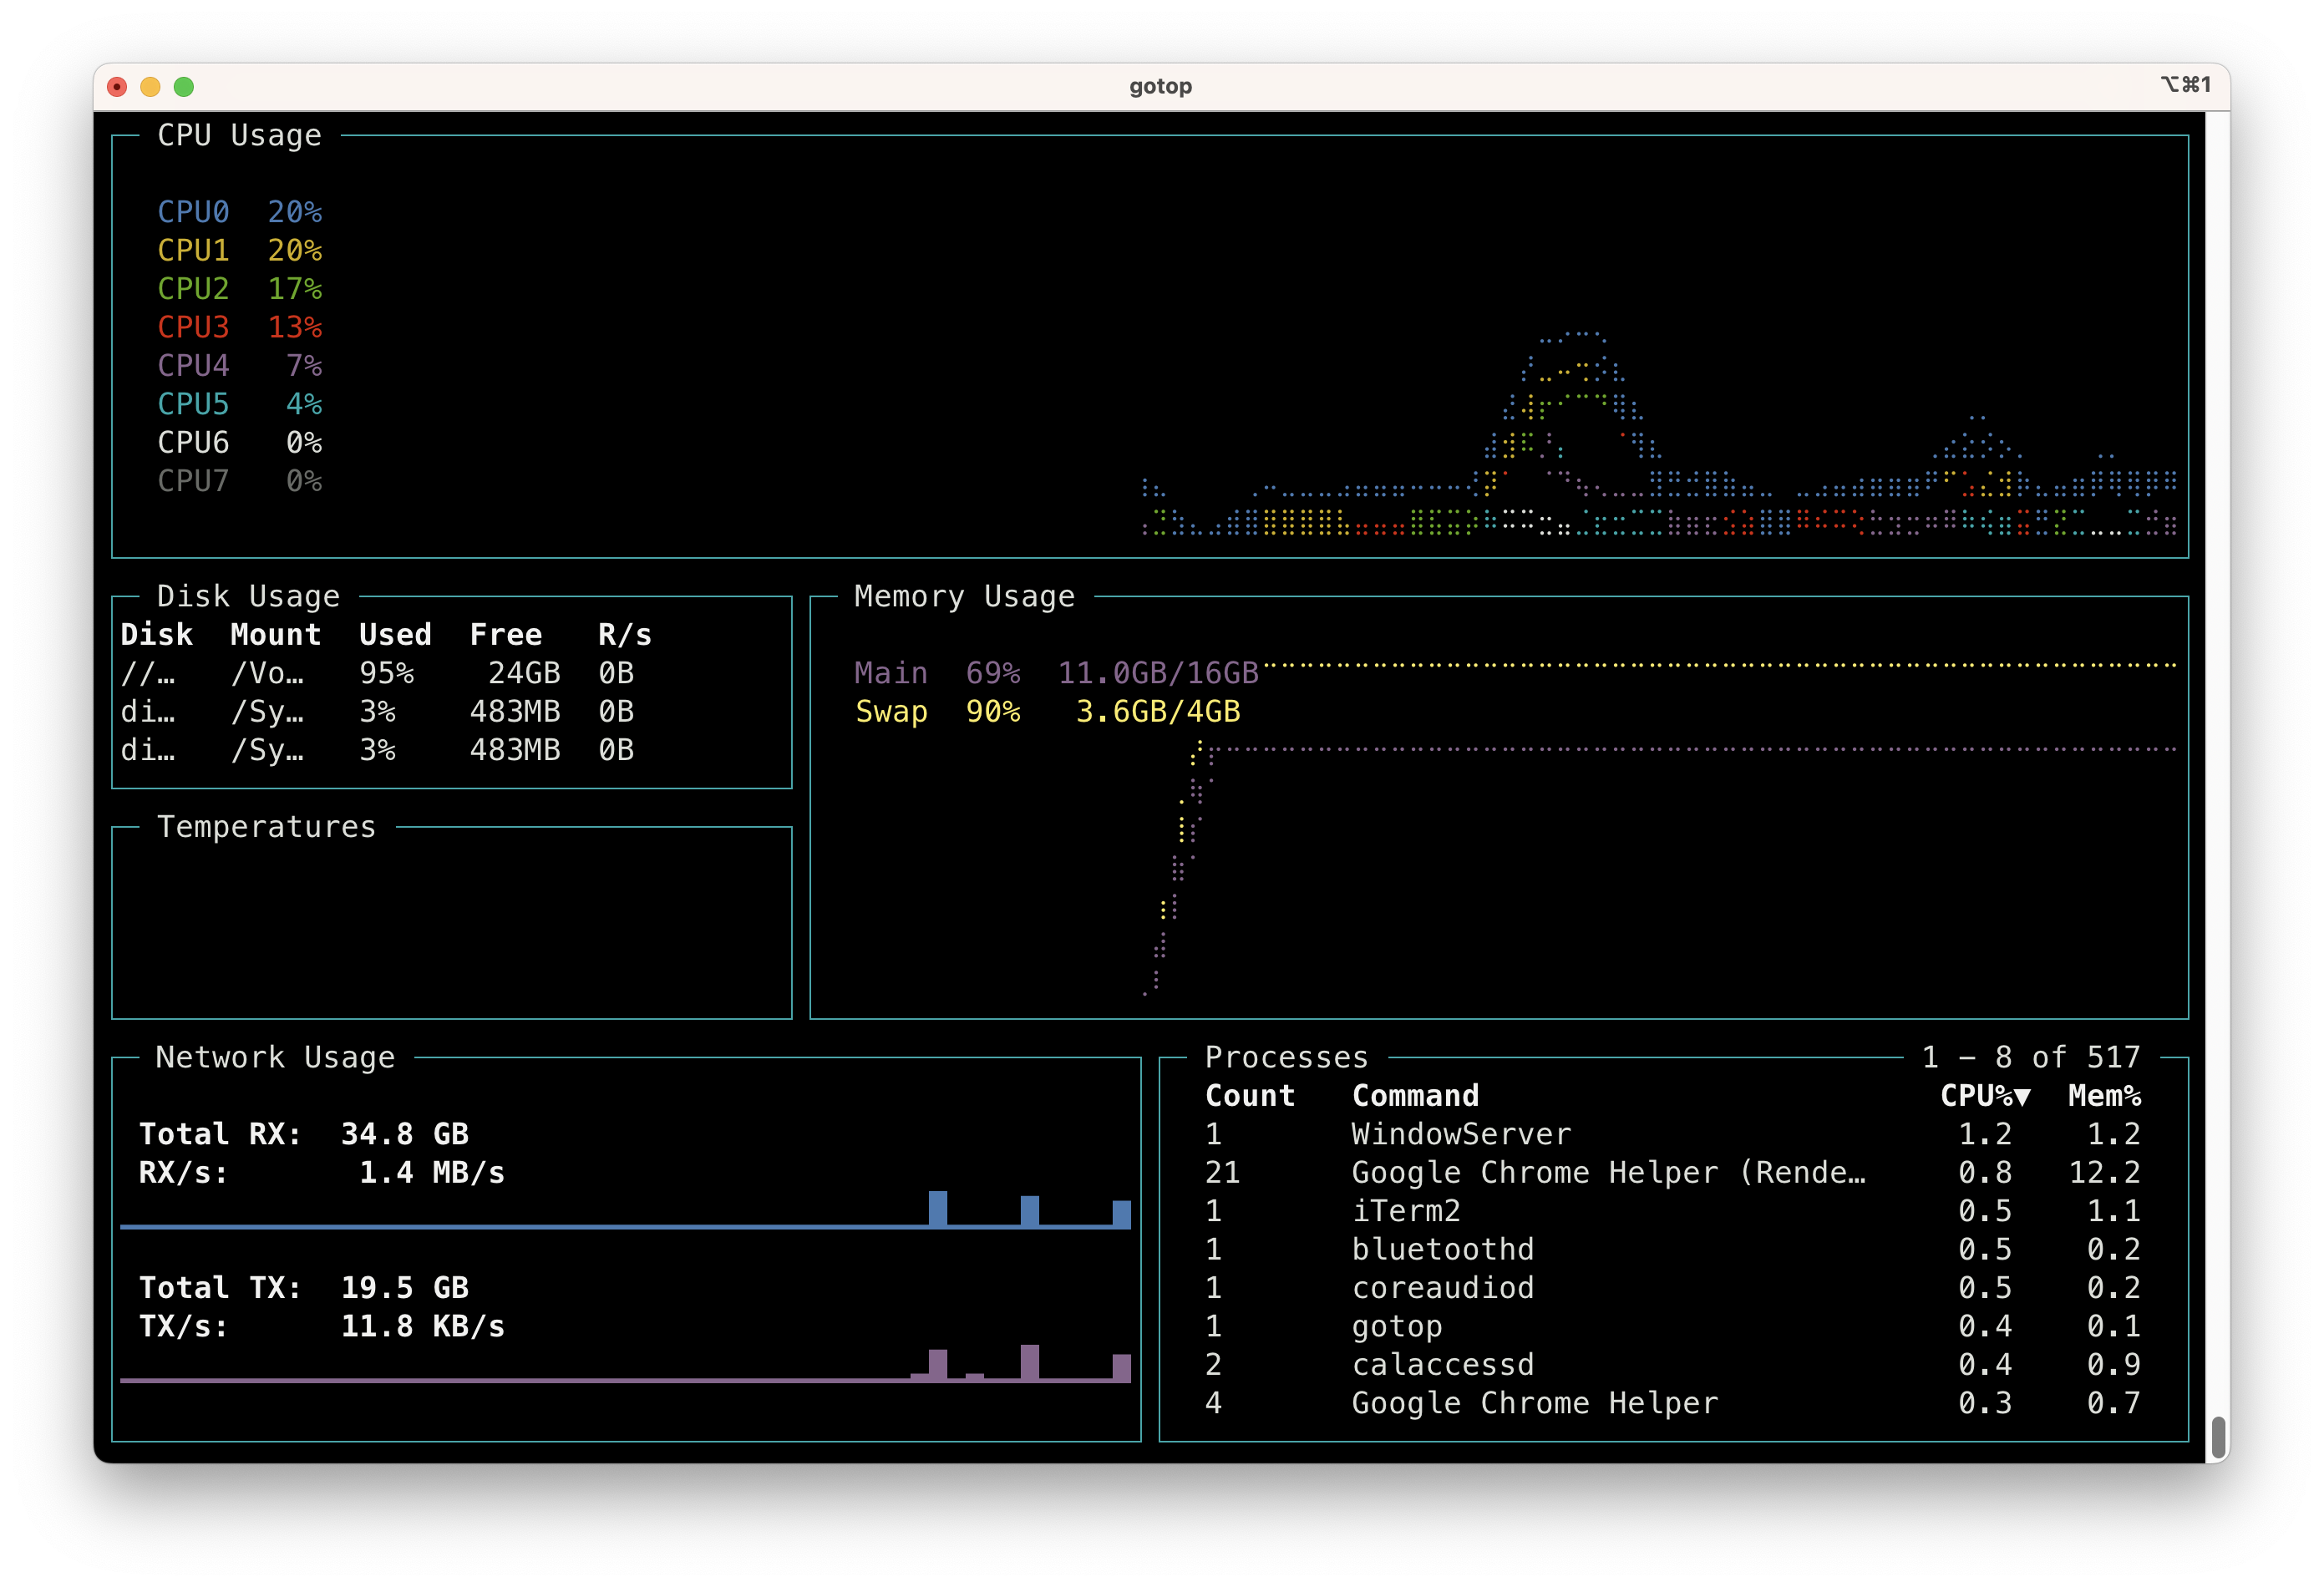2324x1587 pixels.
Task: Click the terminal window's vertical scrollbar thumb
Action: [x=2217, y=1437]
